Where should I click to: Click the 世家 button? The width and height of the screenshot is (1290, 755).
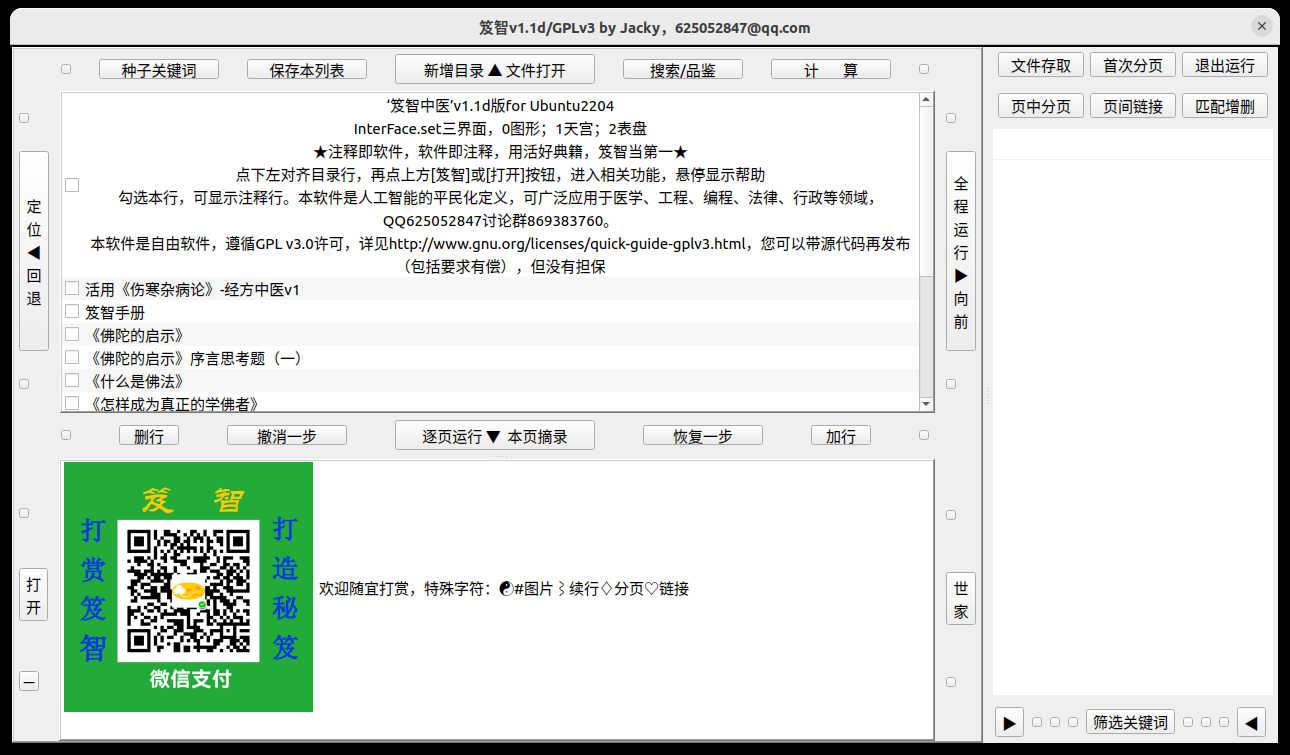click(x=961, y=598)
